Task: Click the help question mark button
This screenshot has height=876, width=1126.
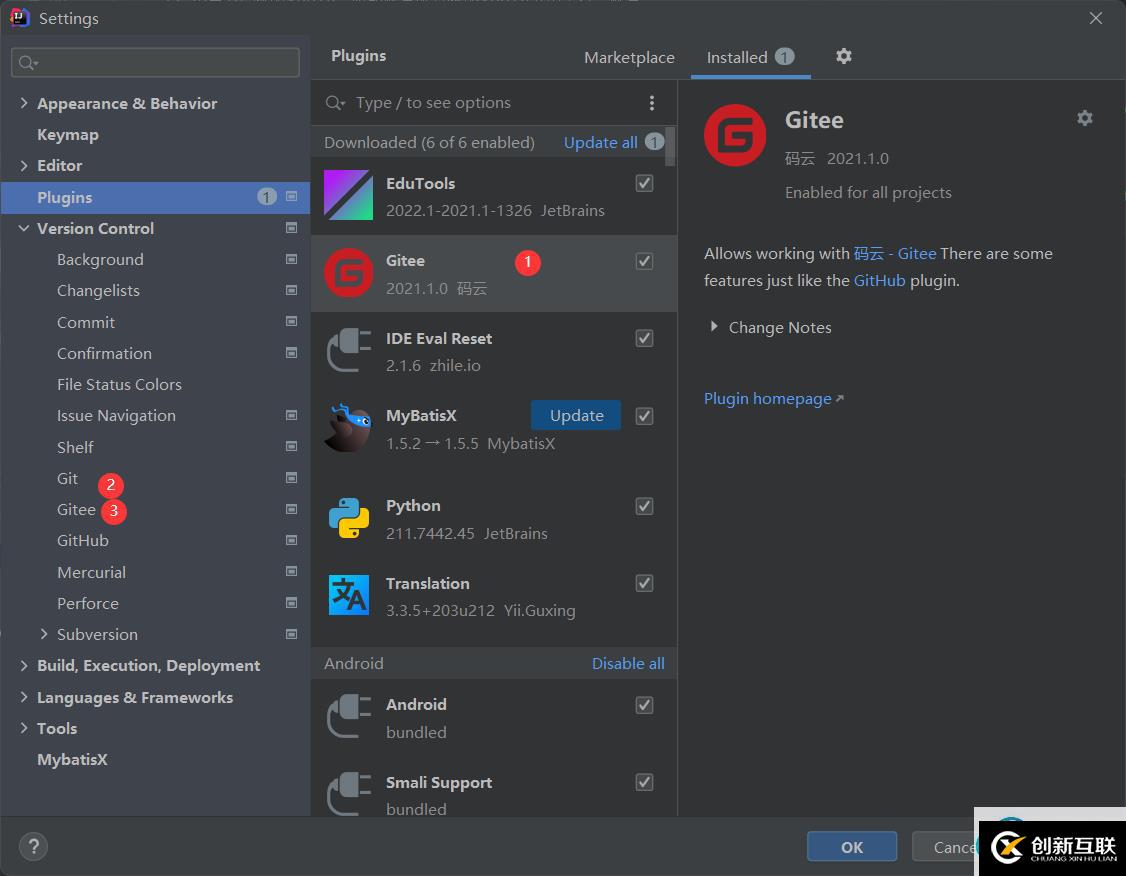Action: [x=33, y=847]
